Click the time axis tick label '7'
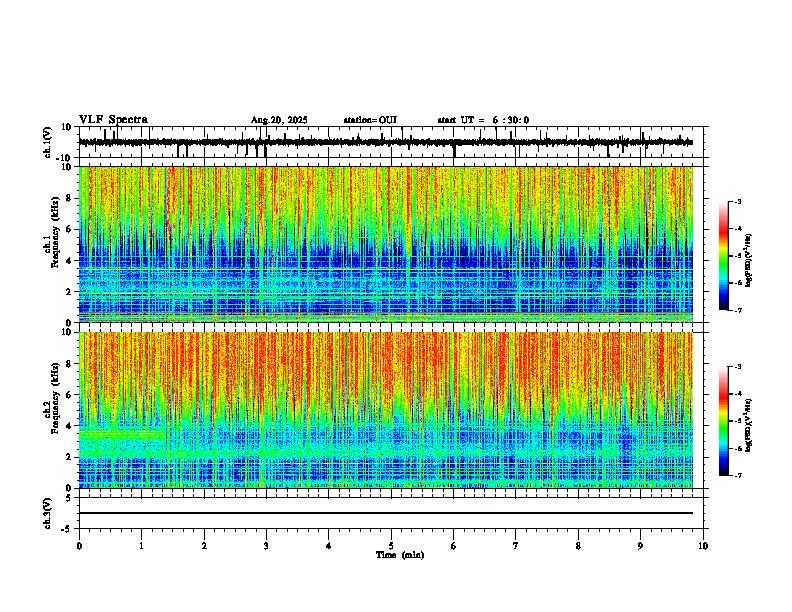The width and height of the screenshot is (792, 612). pyautogui.click(x=516, y=545)
